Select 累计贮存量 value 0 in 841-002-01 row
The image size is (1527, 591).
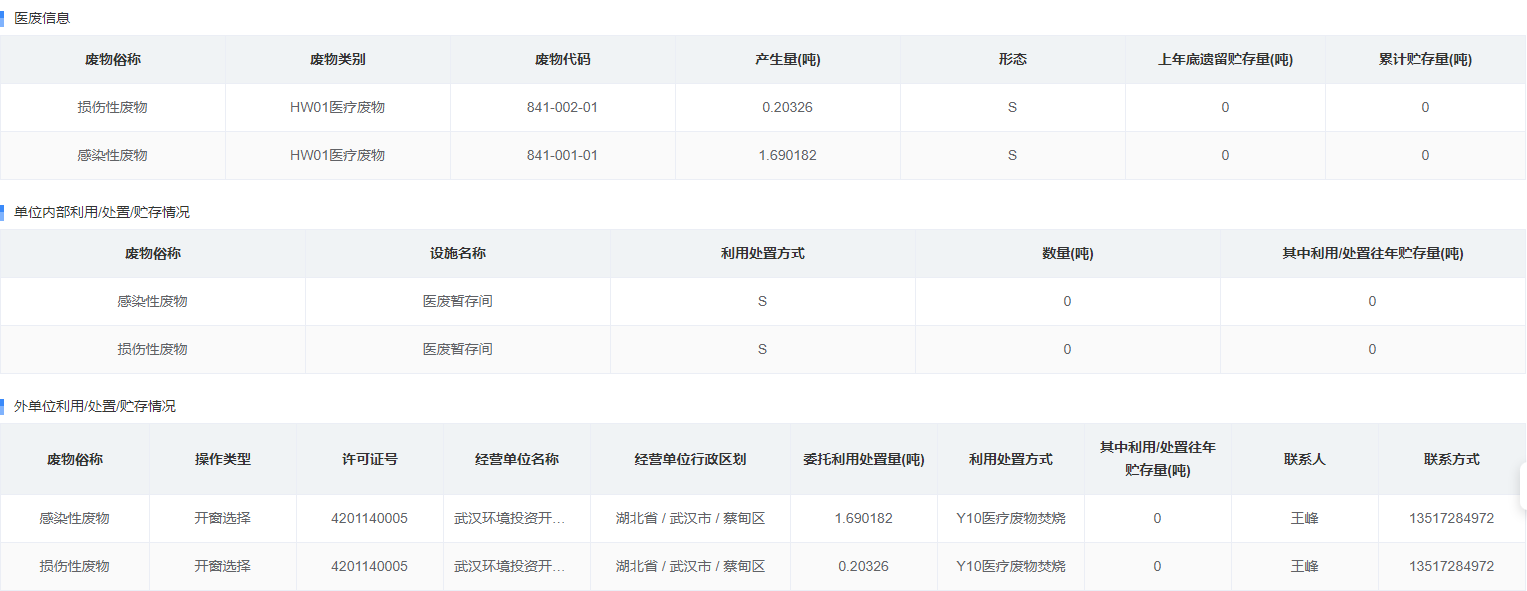click(1425, 107)
